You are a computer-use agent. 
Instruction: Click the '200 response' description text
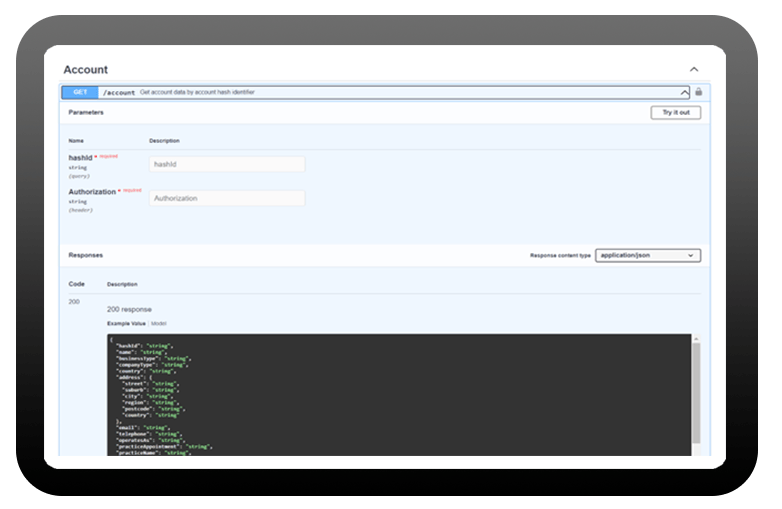point(128,309)
